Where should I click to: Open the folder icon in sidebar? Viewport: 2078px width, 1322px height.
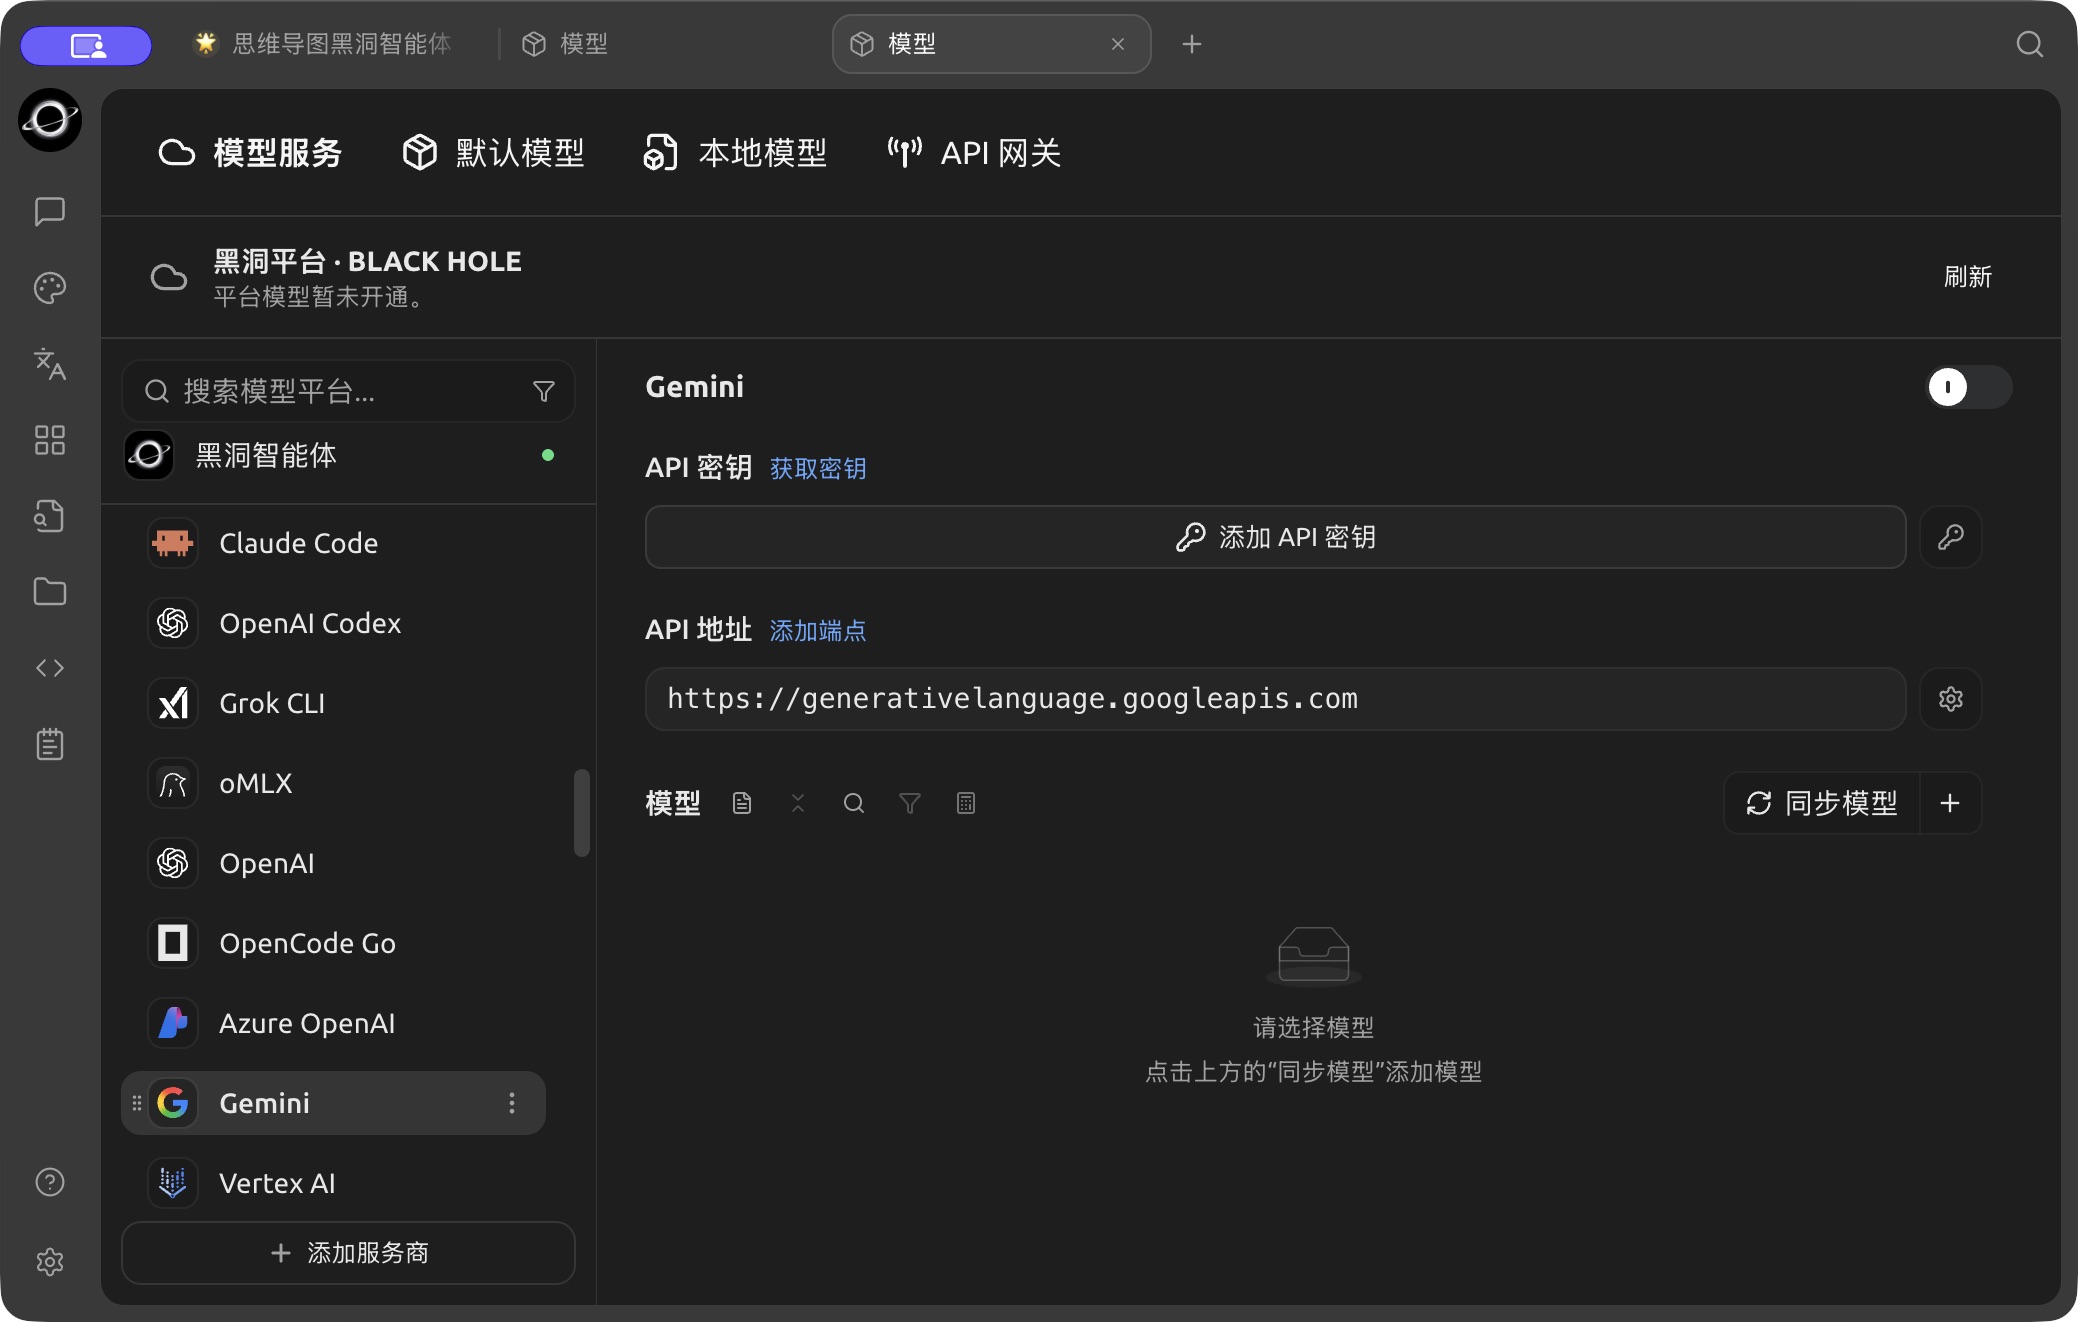pos(50,592)
